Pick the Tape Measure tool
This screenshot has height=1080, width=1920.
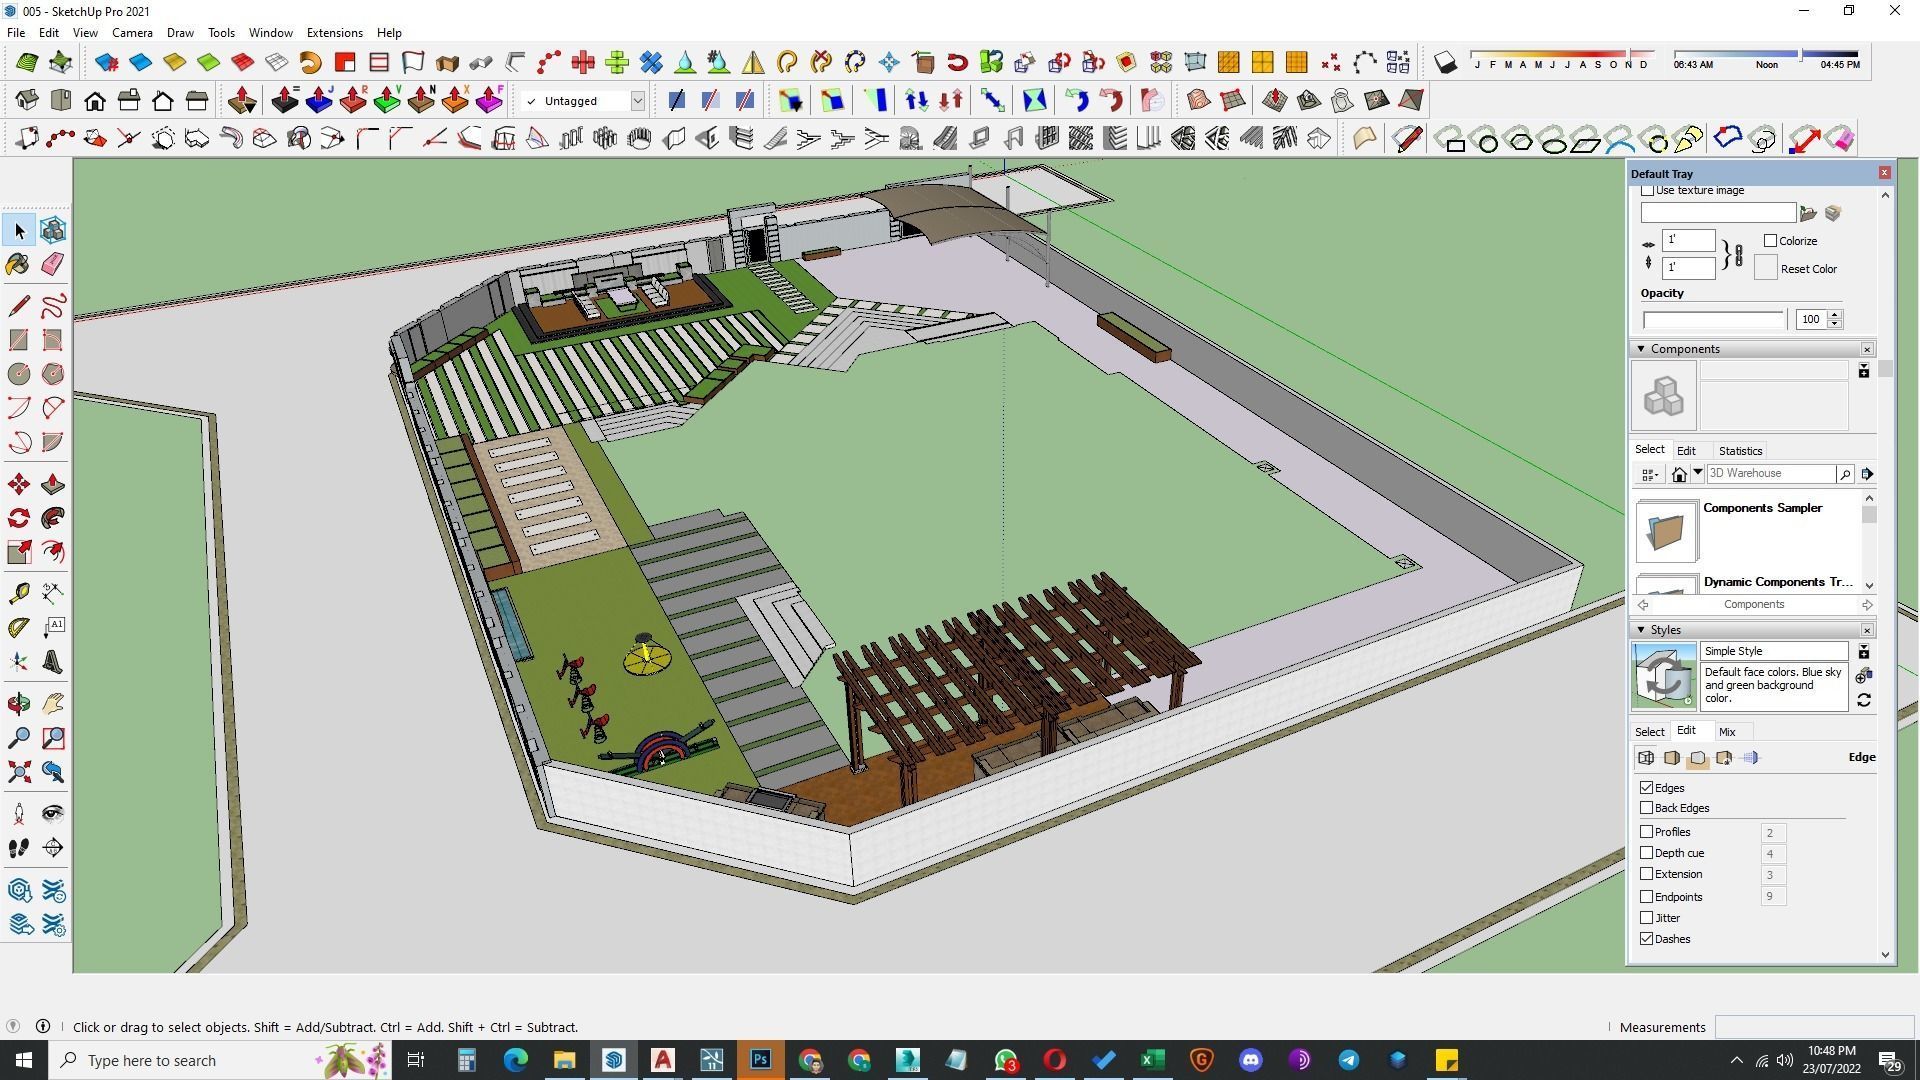[19, 594]
